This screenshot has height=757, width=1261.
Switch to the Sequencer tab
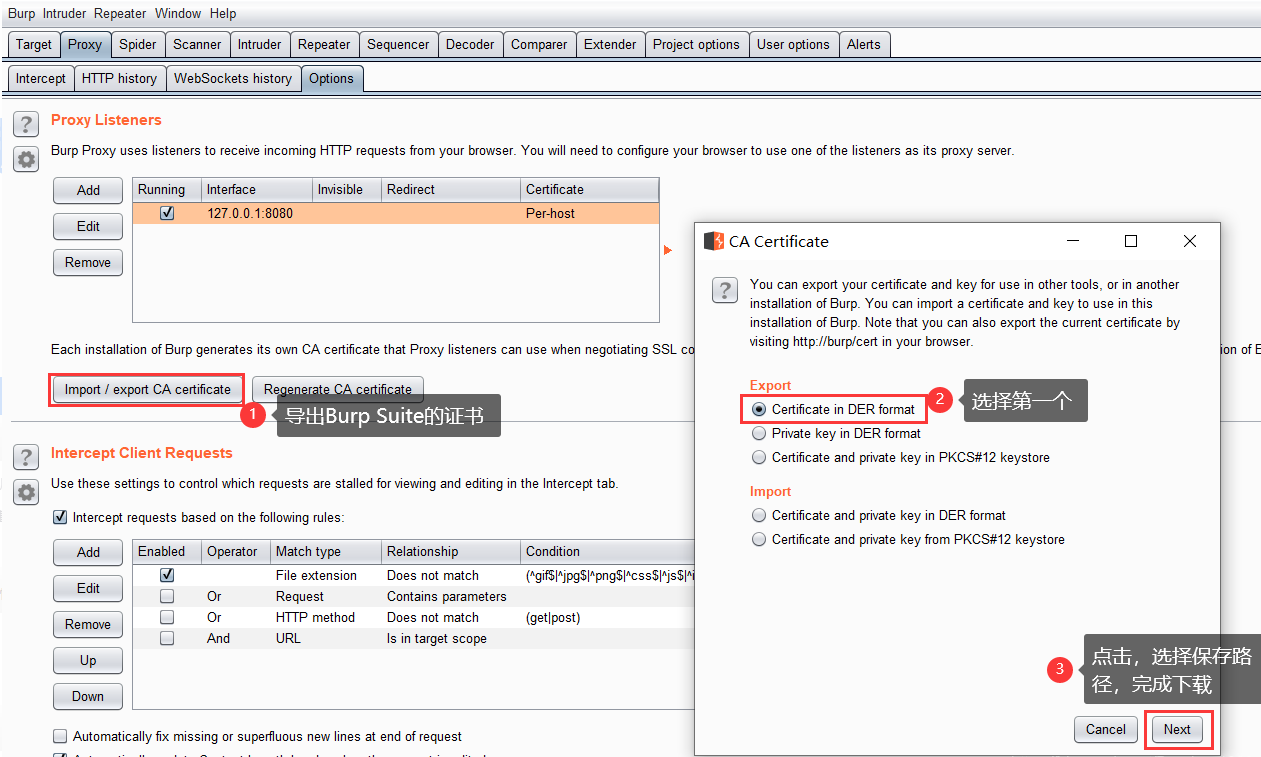[x=398, y=44]
